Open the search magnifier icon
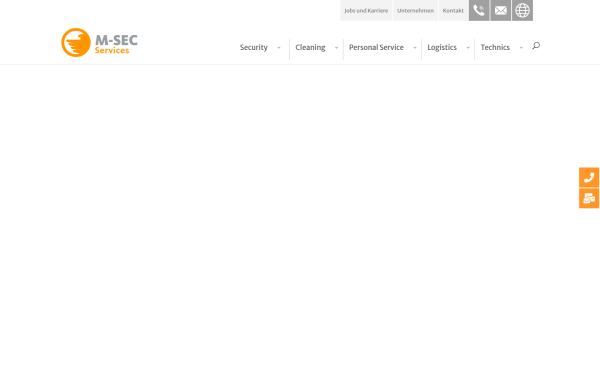This screenshot has height=375, width=600. [x=536, y=46]
